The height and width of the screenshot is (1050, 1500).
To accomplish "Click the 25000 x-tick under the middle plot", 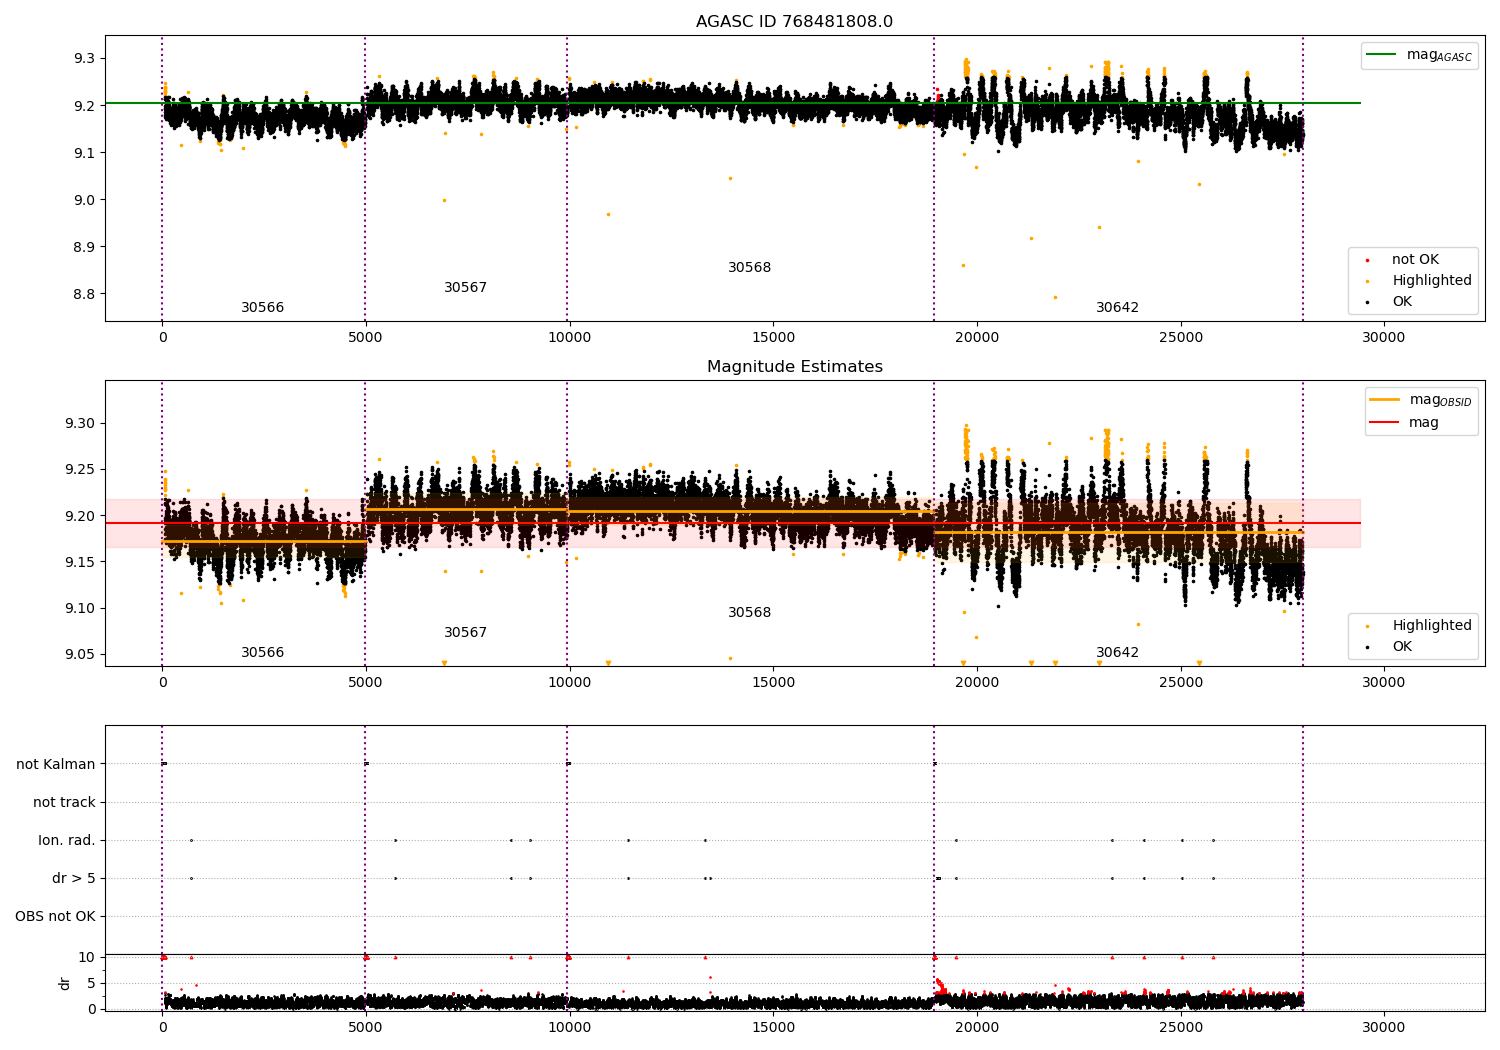I will click(1180, 683).
